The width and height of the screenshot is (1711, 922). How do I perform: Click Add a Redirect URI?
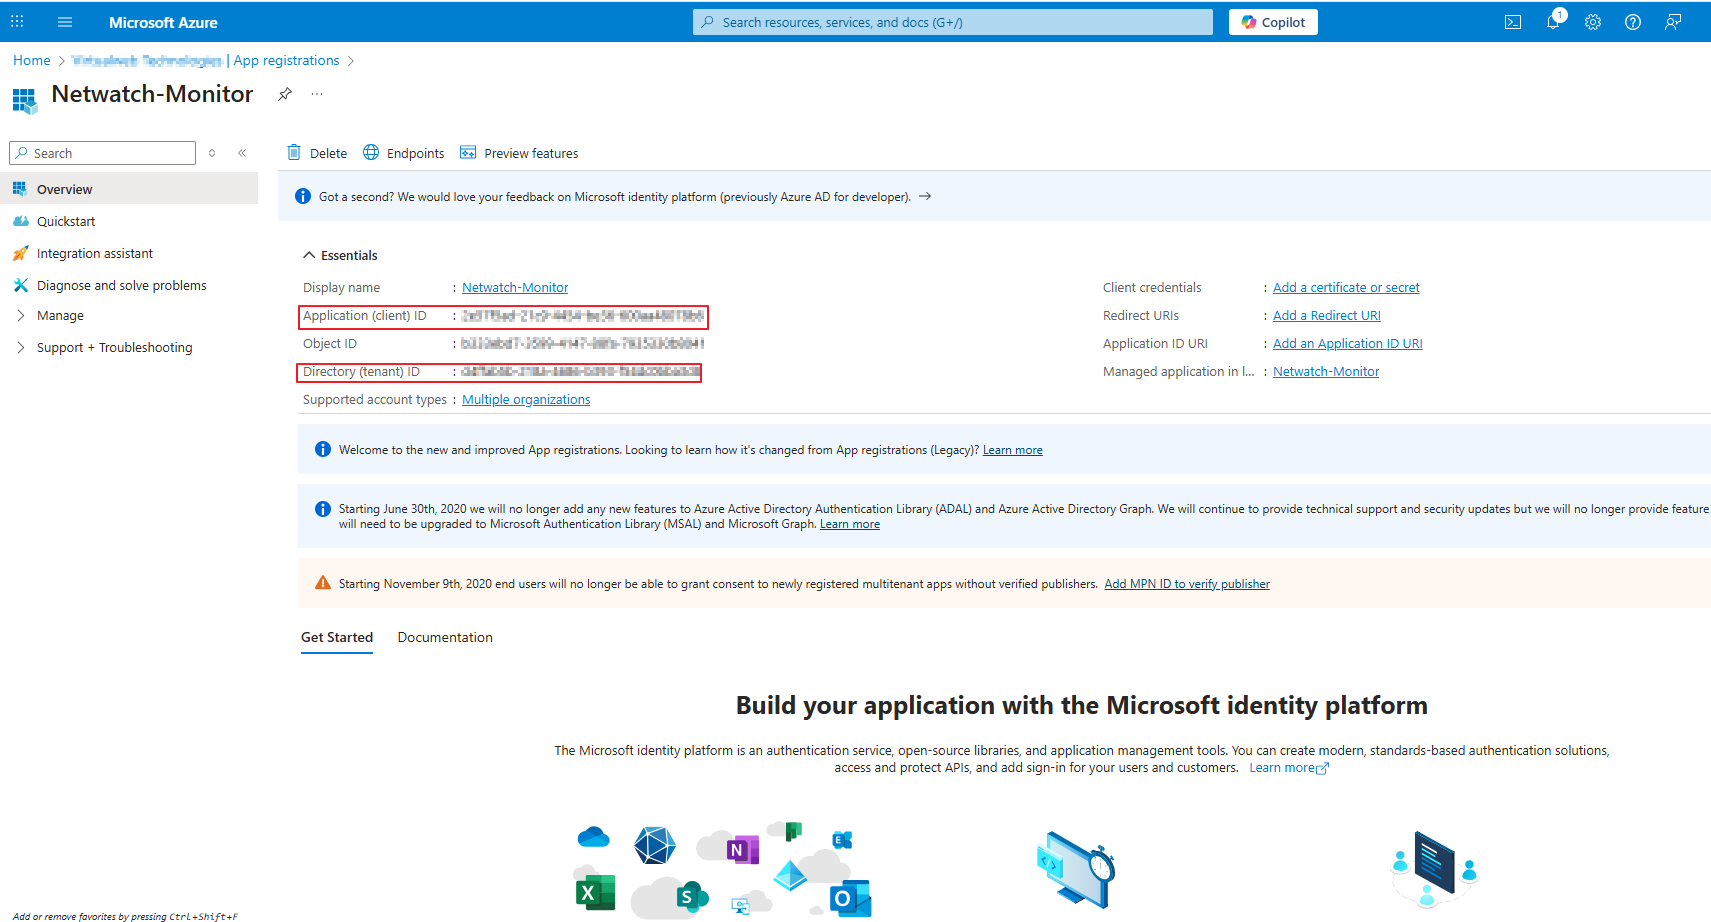point(1327,315)
